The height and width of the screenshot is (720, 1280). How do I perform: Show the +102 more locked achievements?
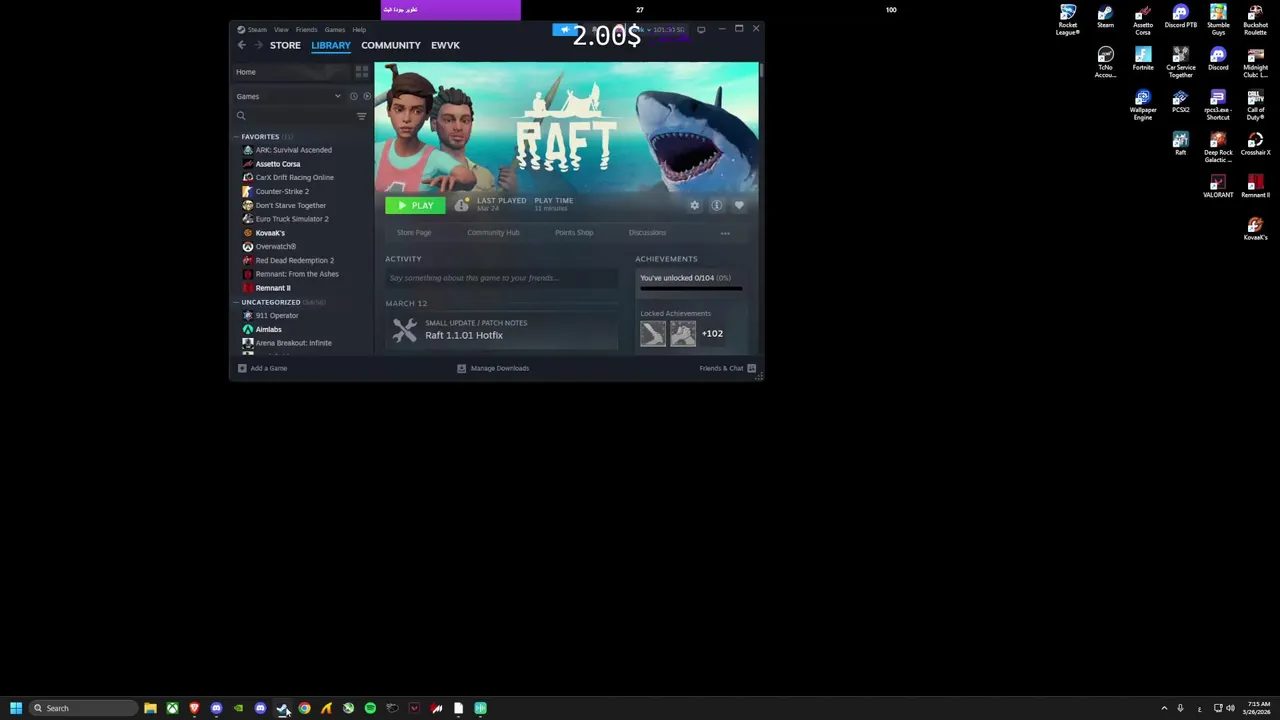pyautogui.click(x=712, y=334)
